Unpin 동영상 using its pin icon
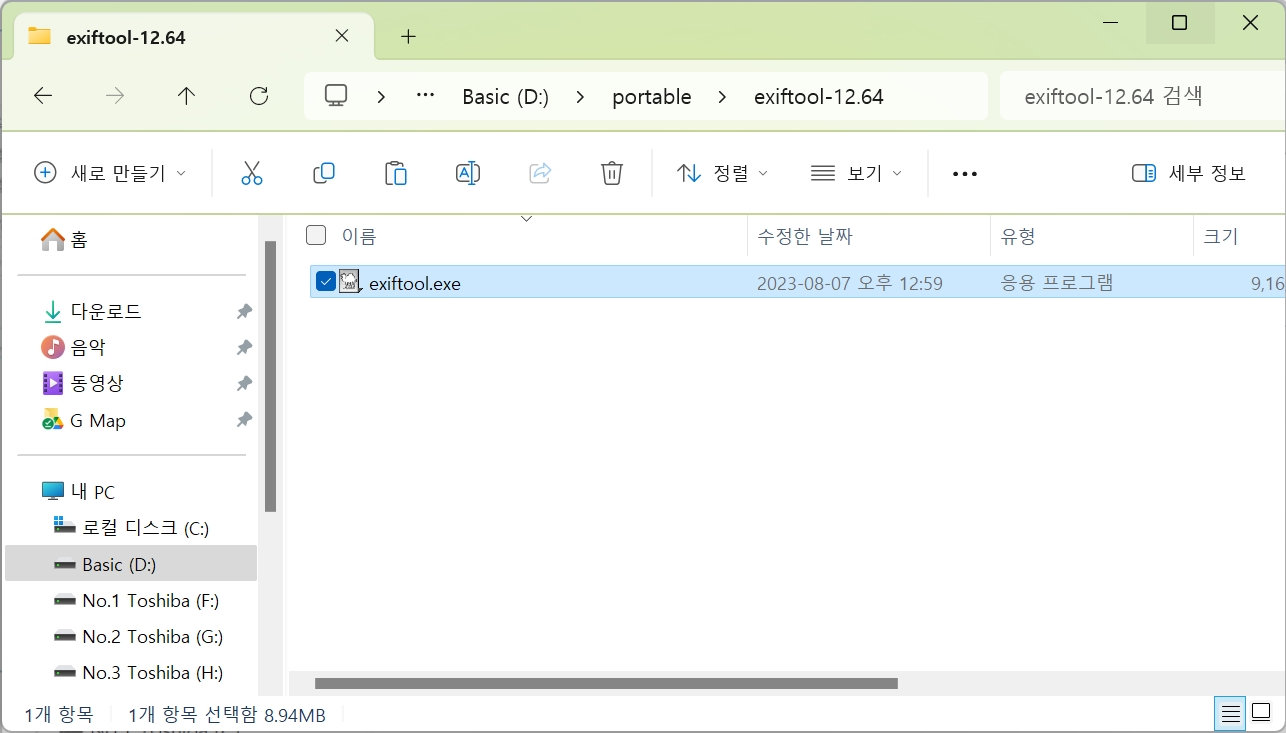Image resolution: width=1286 pixels, height=733 pixels. point(244,384)
